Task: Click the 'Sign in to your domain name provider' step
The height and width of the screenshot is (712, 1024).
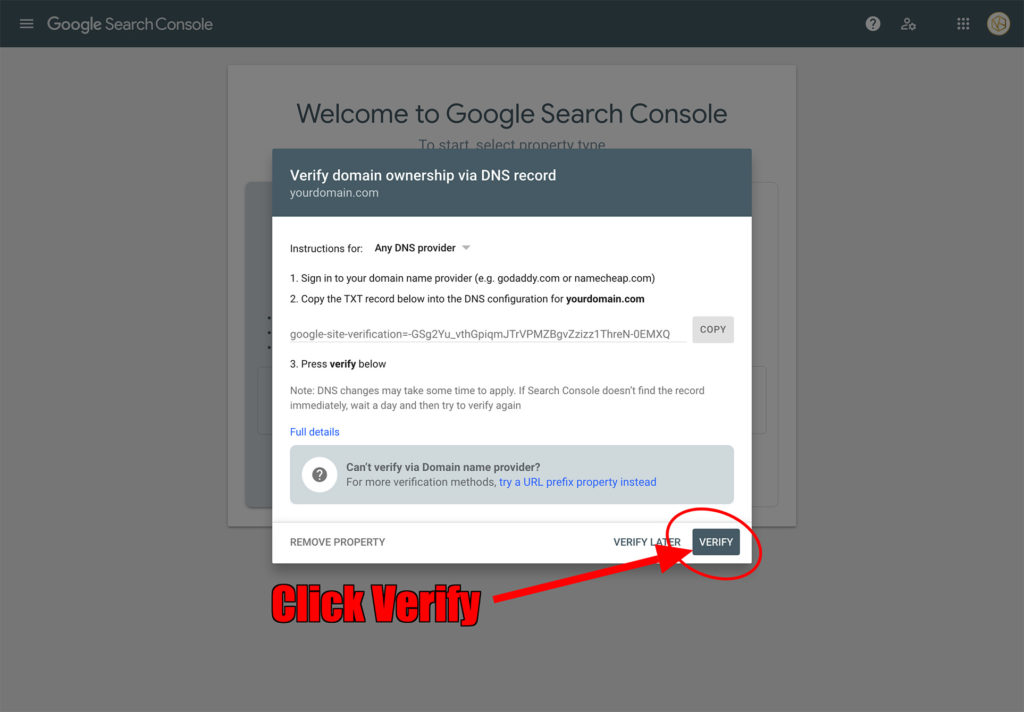Action: click(472, 278)
